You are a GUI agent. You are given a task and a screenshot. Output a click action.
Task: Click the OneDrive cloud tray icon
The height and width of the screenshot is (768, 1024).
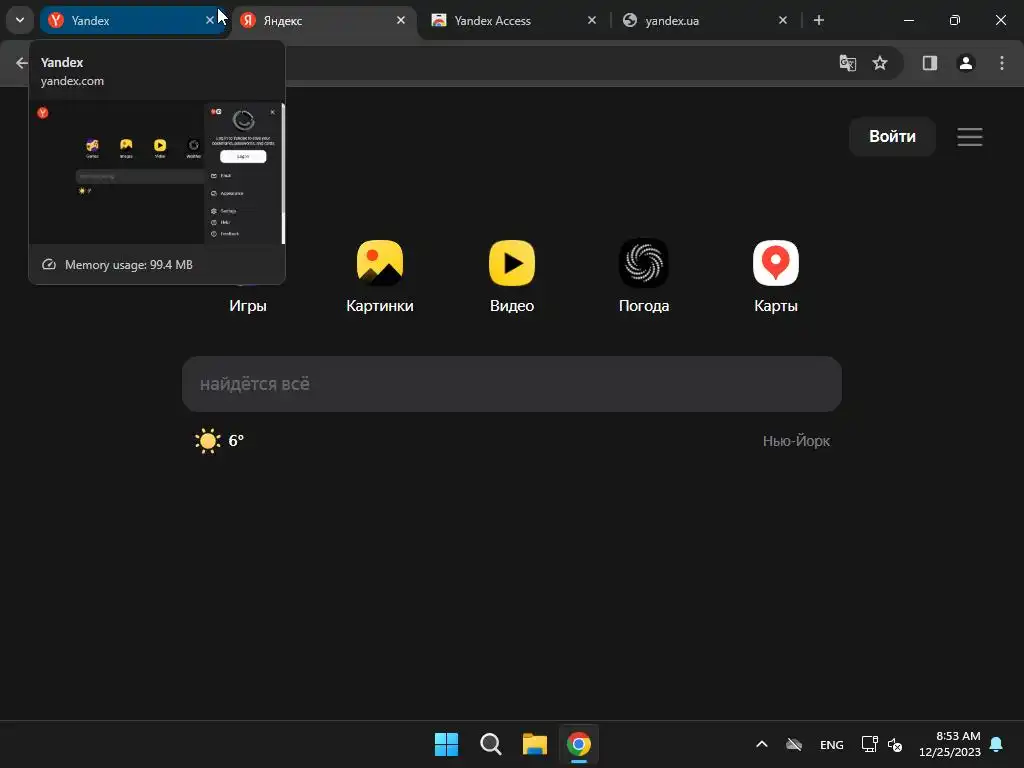pyautogui.click(x=793, y=744)
